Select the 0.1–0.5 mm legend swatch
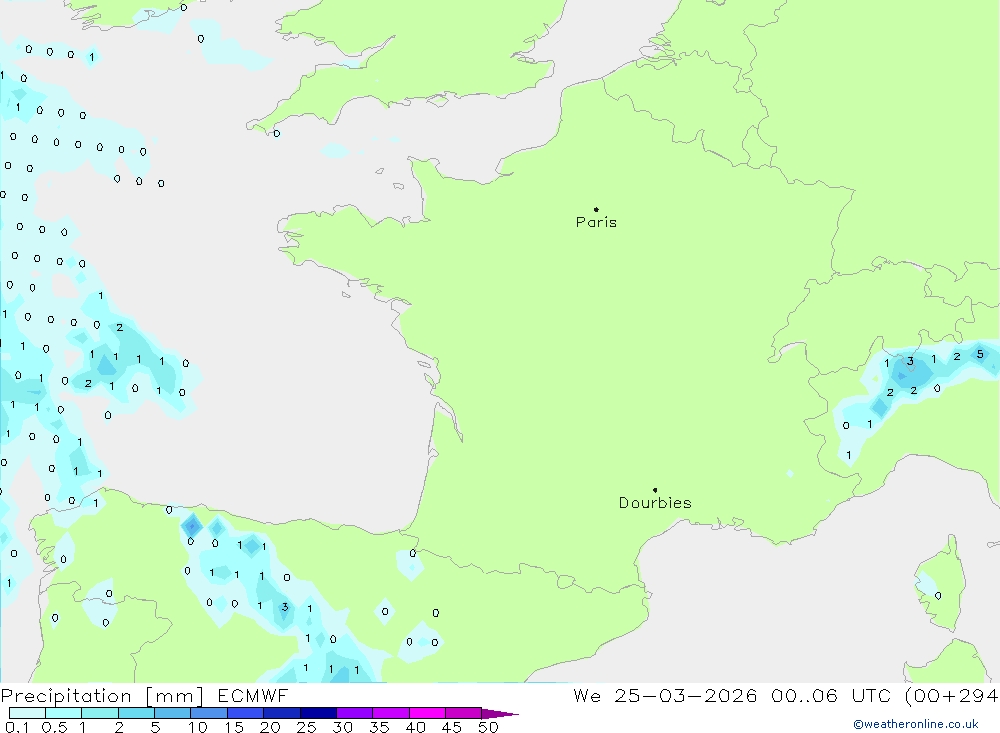Viewport: 1000px width, 733px height. coord(27,713)
